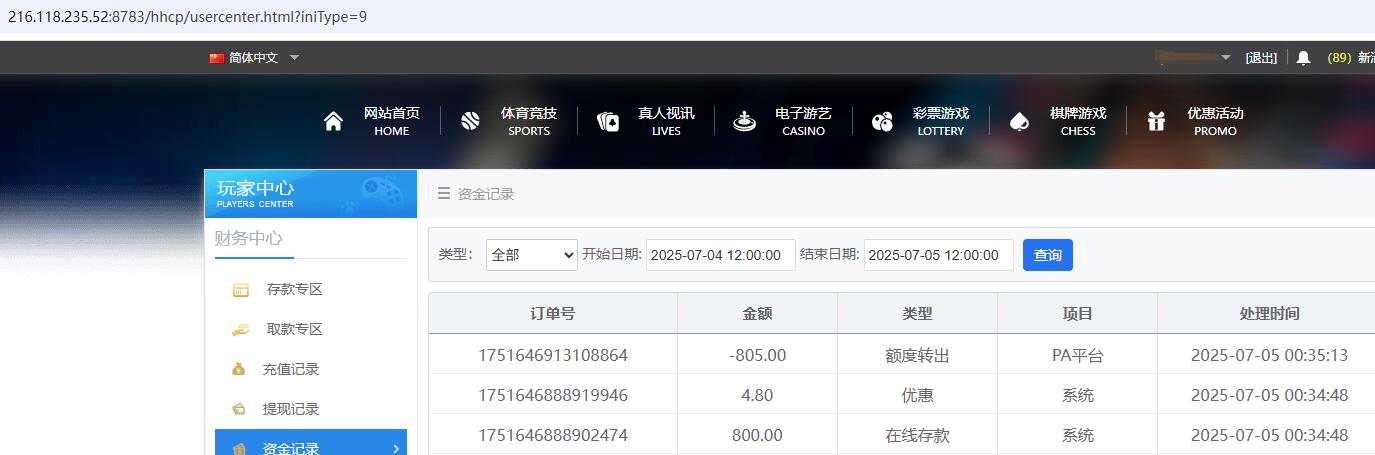Click the promo gift box icon
This screenshot has height=455, width=1375.
click(1156, 121)
